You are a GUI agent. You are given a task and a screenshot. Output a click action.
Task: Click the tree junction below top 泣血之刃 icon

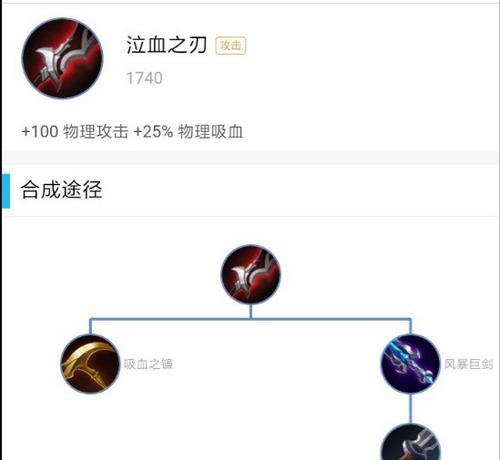click(x=251, y=312)
